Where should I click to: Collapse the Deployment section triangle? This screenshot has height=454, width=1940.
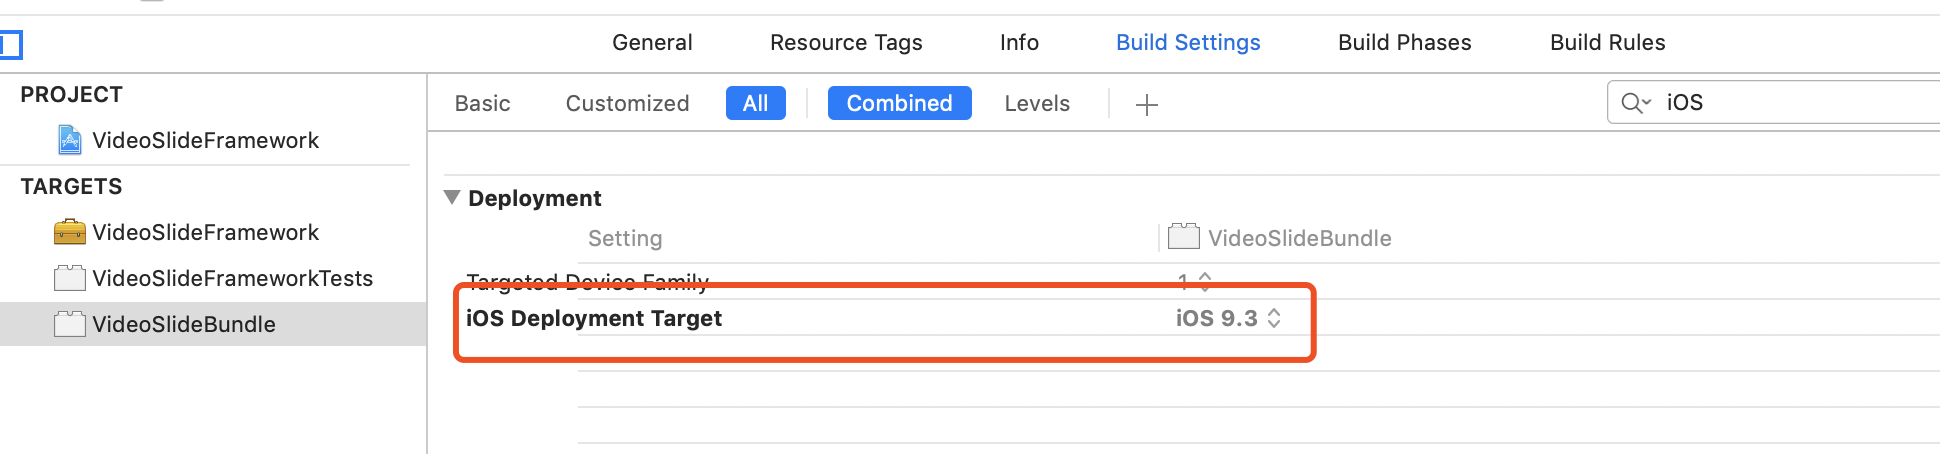point(452,198)
